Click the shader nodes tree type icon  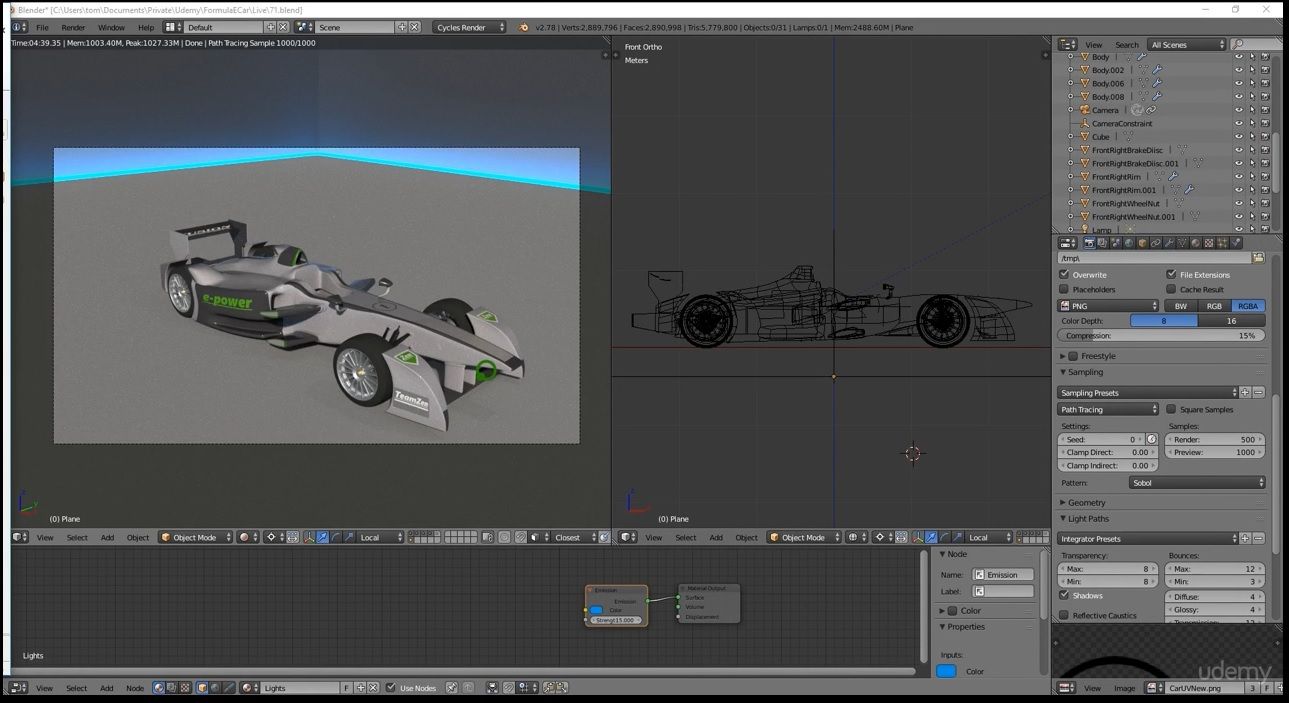coord(159,688)
